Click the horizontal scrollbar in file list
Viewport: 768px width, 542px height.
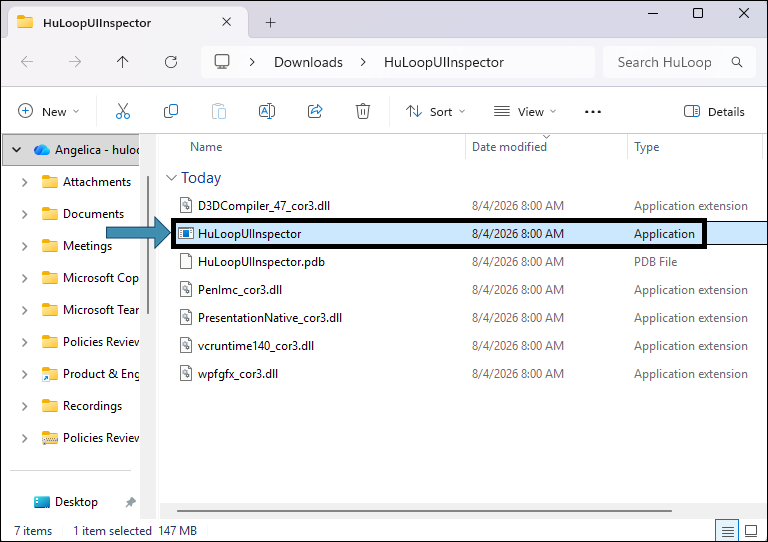click(x=424, y=511)
